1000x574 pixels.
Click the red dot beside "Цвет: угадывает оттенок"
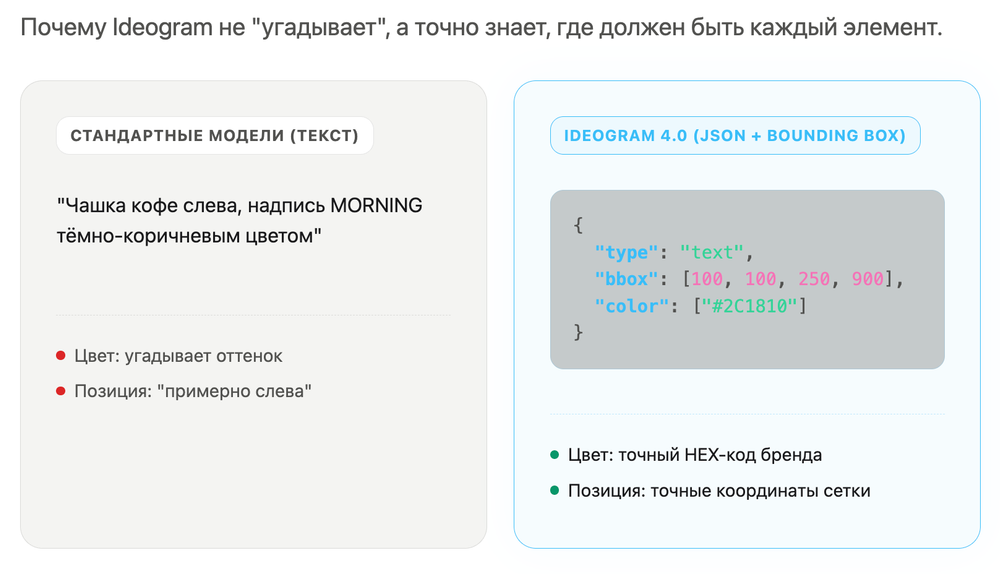(x=61, y=356)
